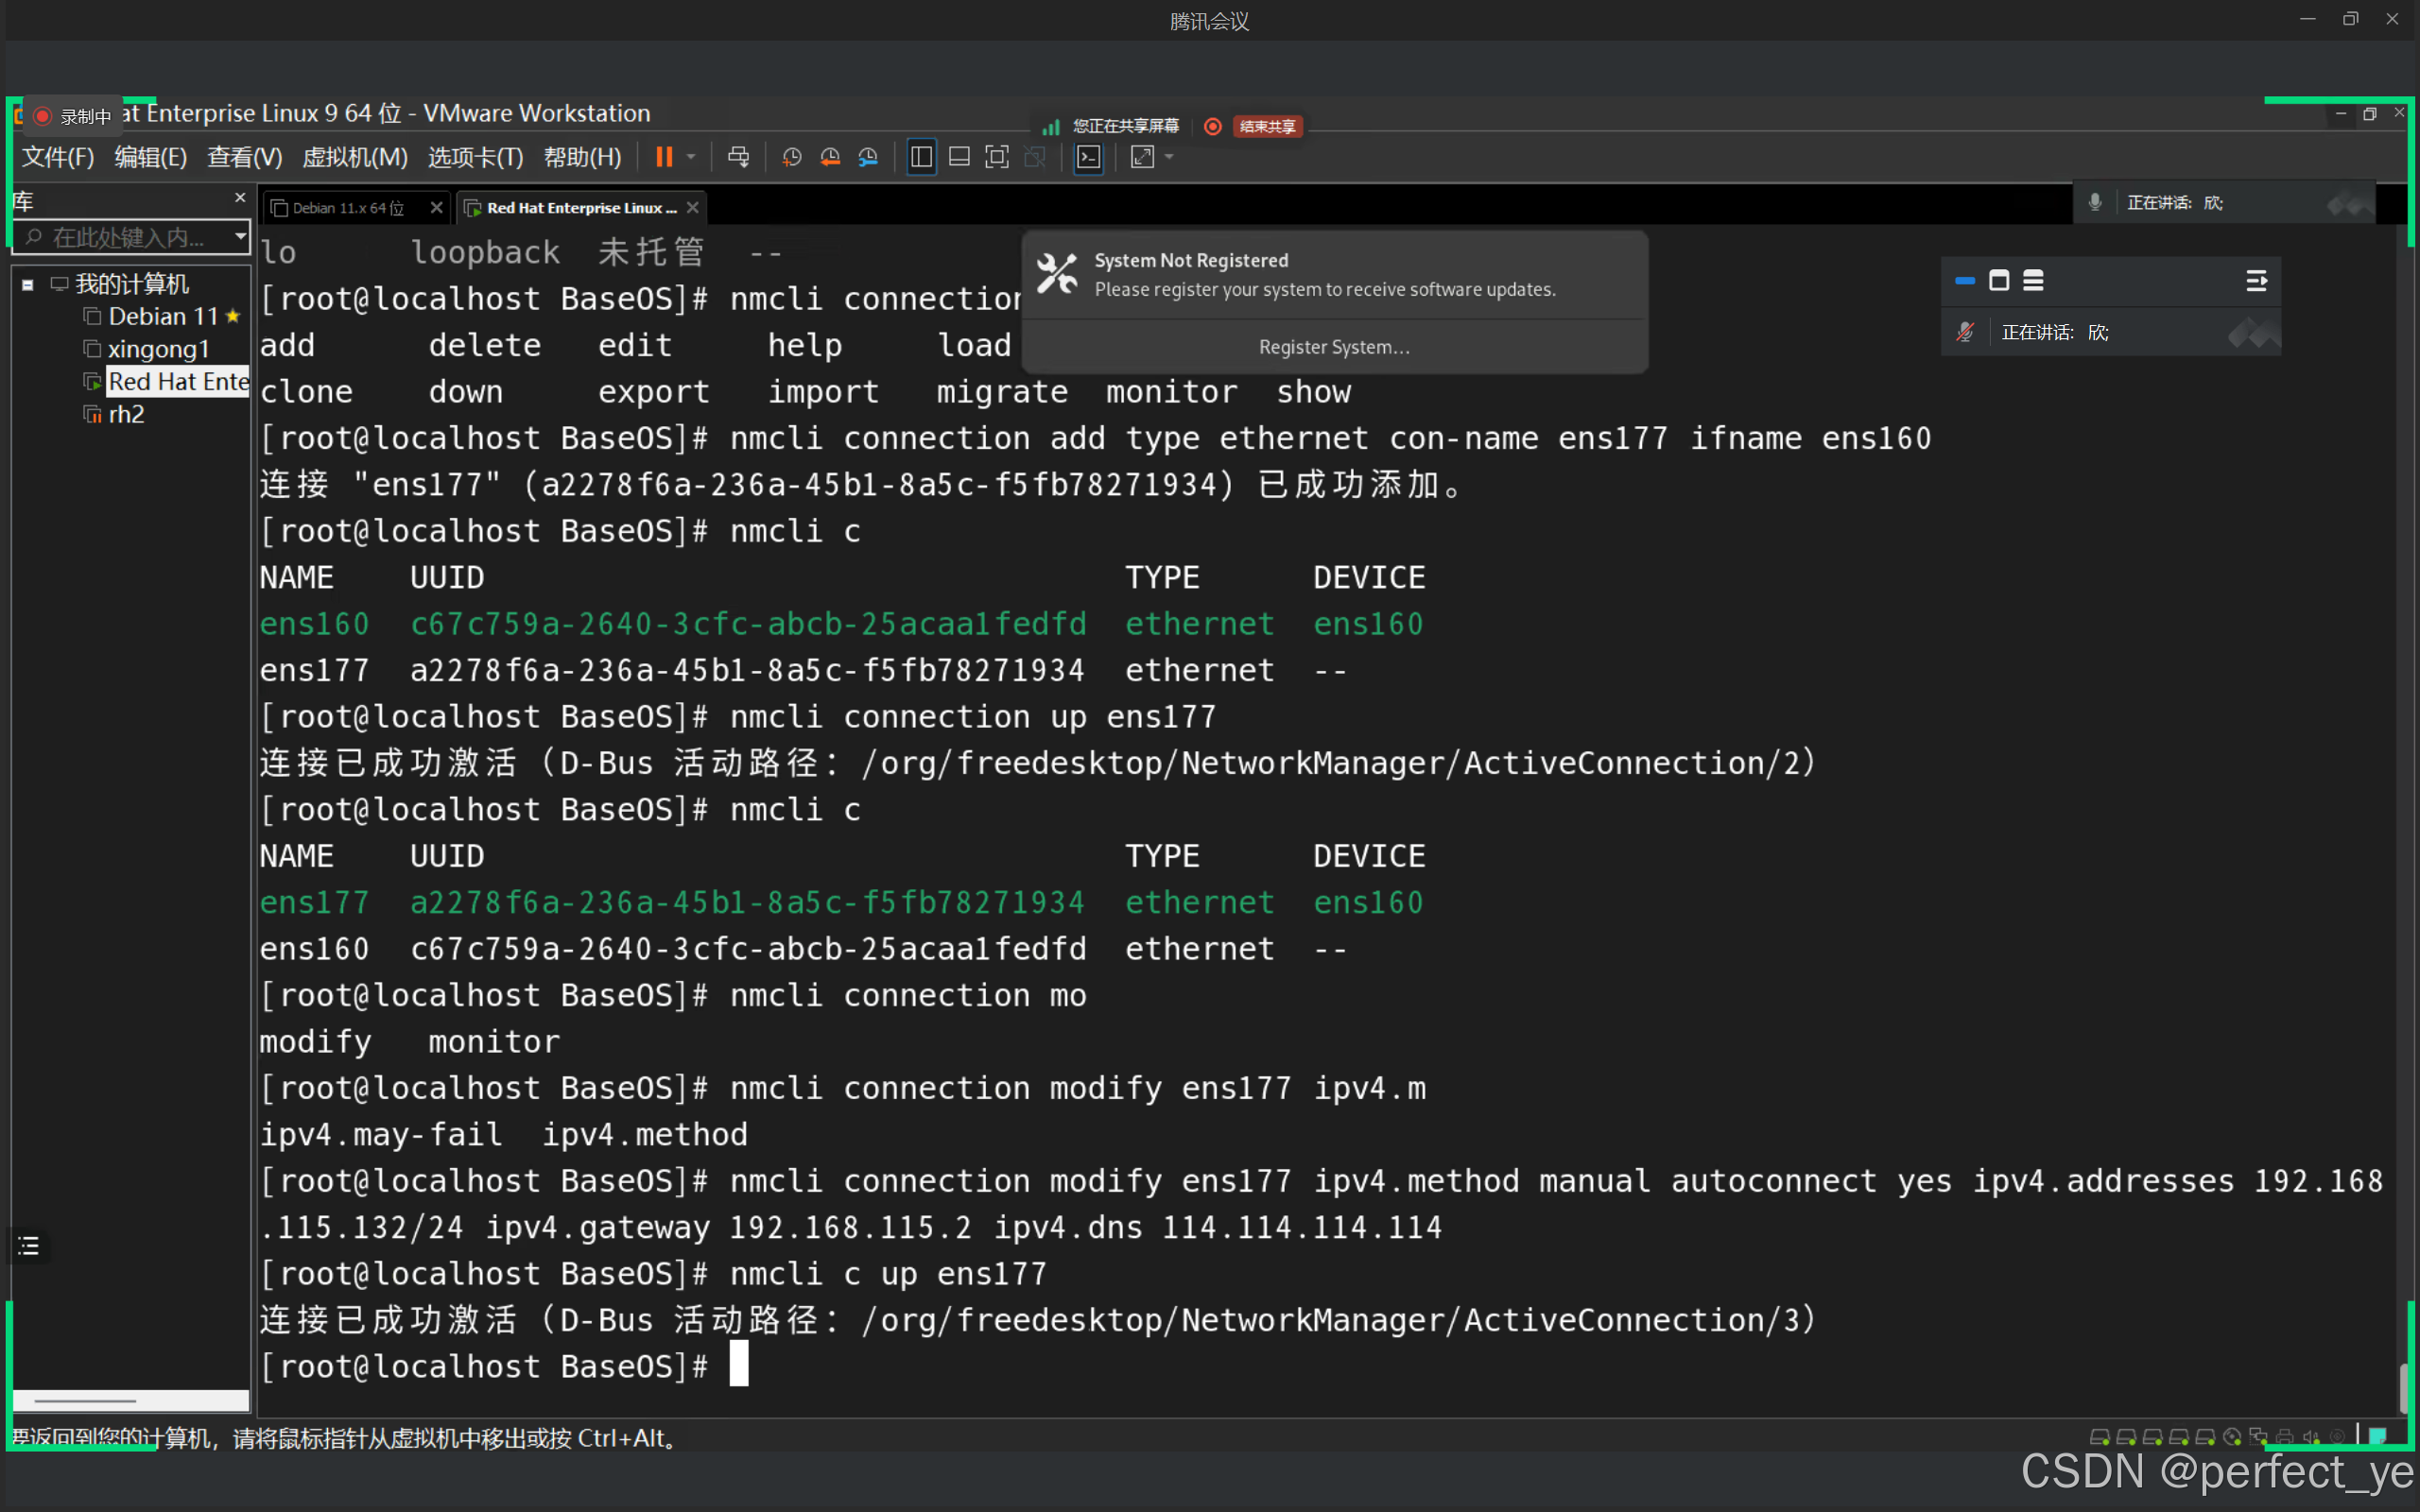This screenshot has width=2420, height=1512.
Task: Toggle the thumbnail bar view button
Action: click(959, 157)
